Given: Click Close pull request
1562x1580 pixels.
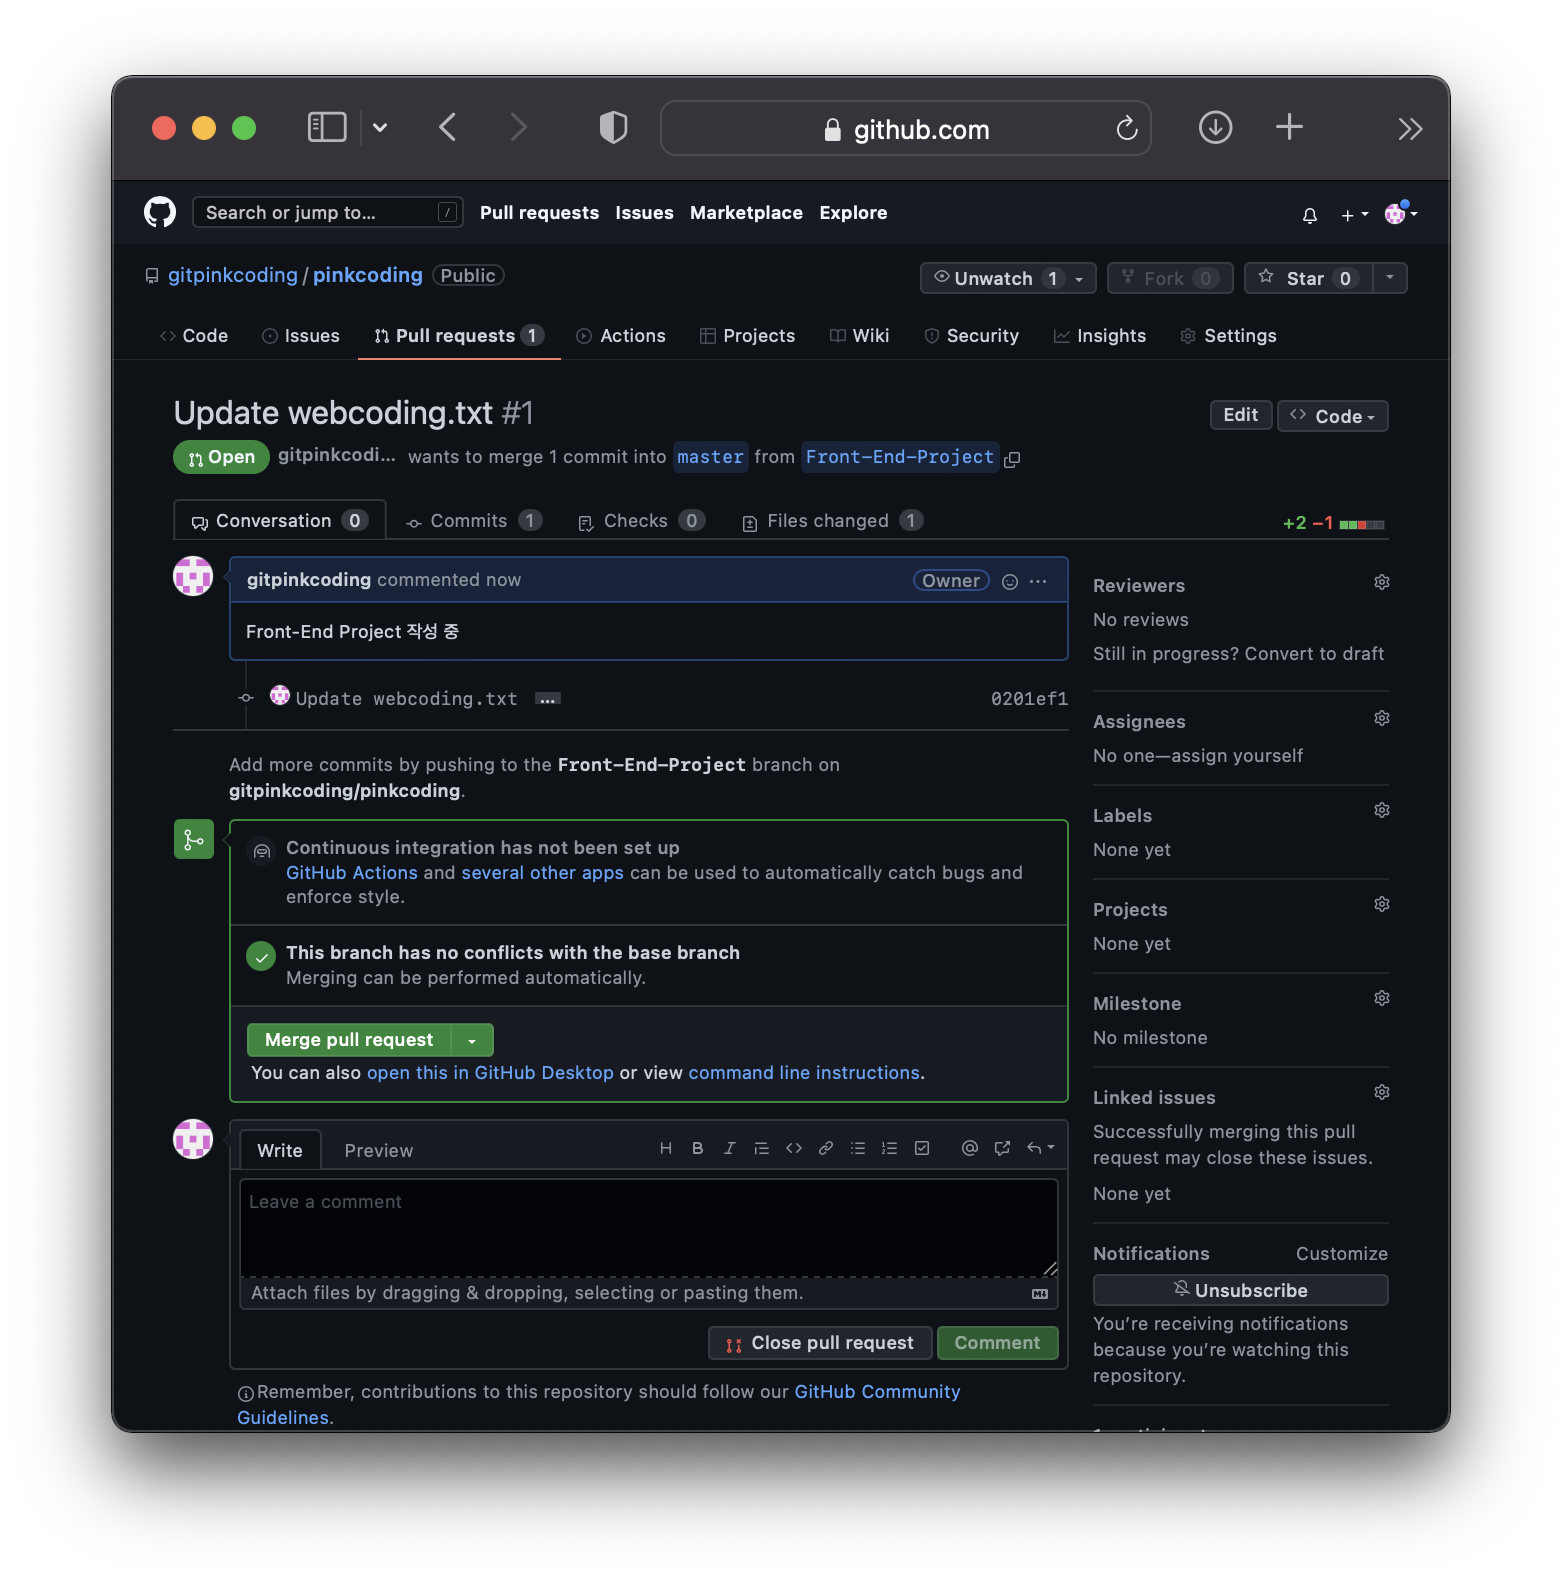Looking at the screenshot, I should coord(820,1343).
